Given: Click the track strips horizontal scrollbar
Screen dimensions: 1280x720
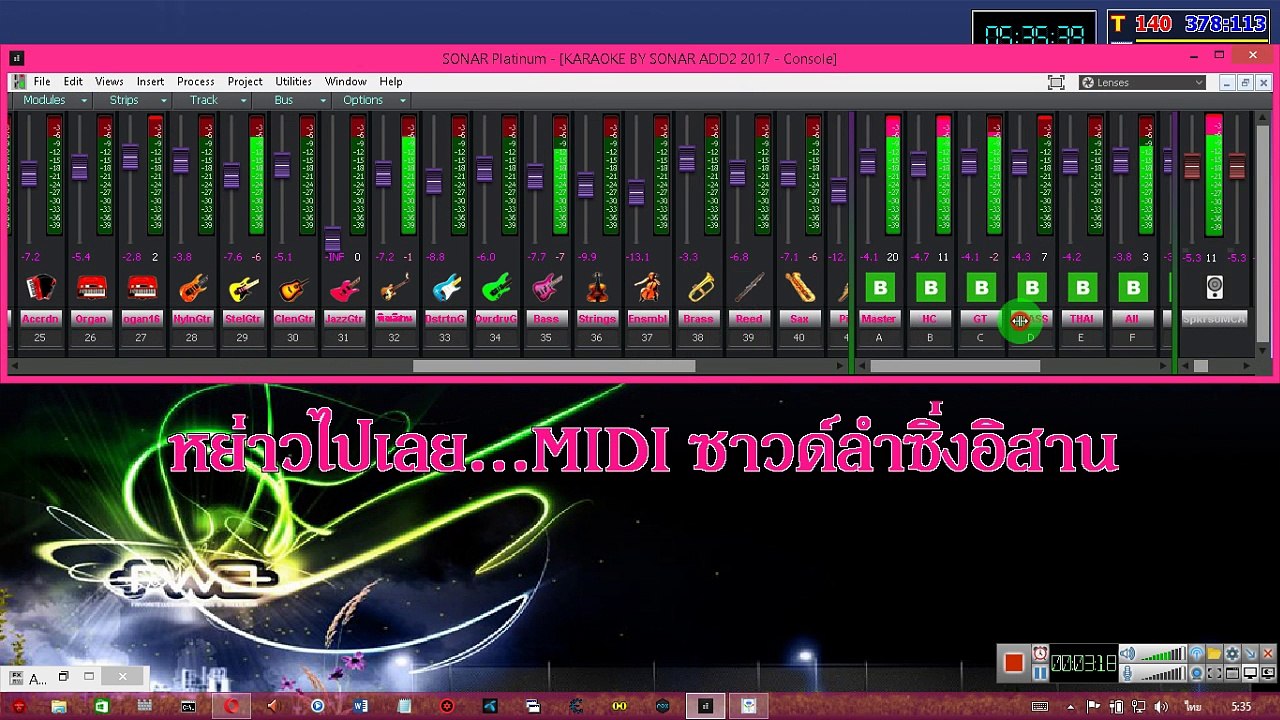Looking at the screenshot, I should 554,366.
